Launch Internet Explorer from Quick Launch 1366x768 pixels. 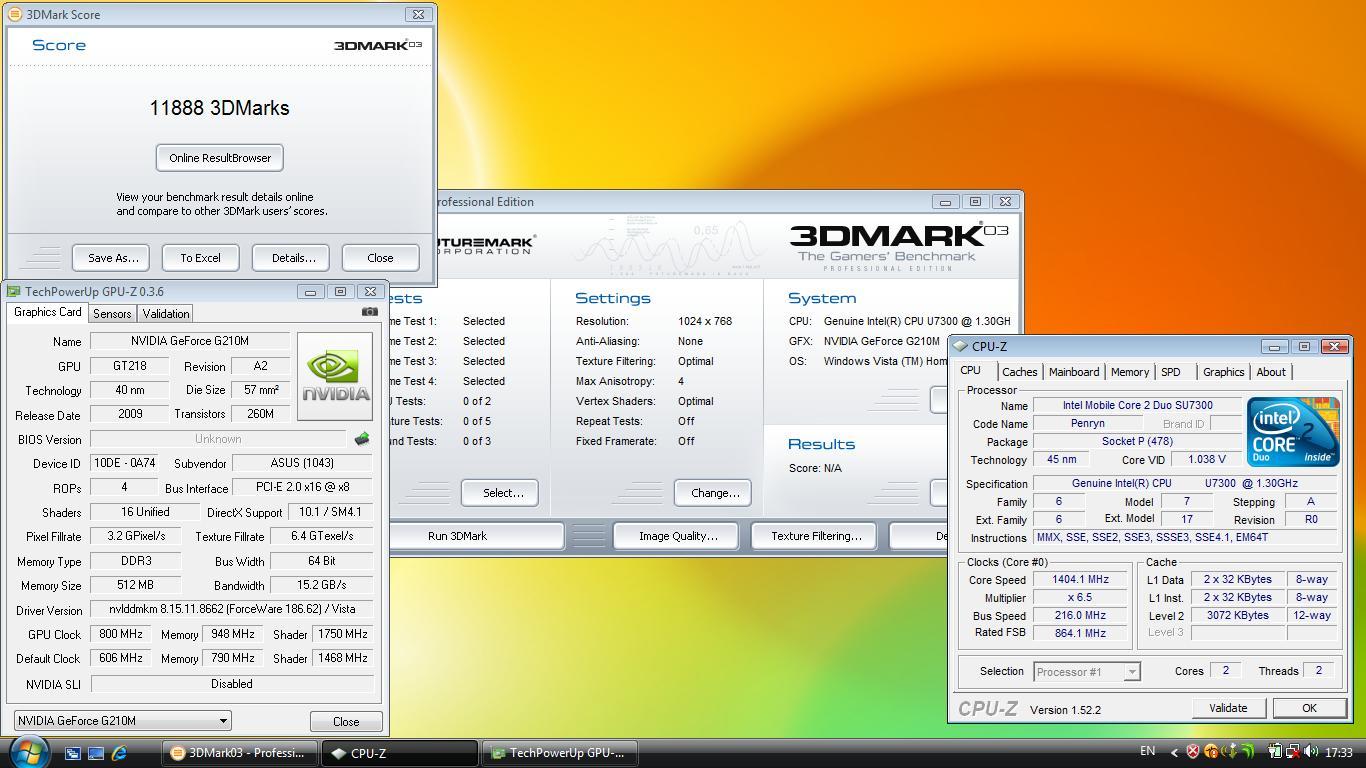coord(119,753)
